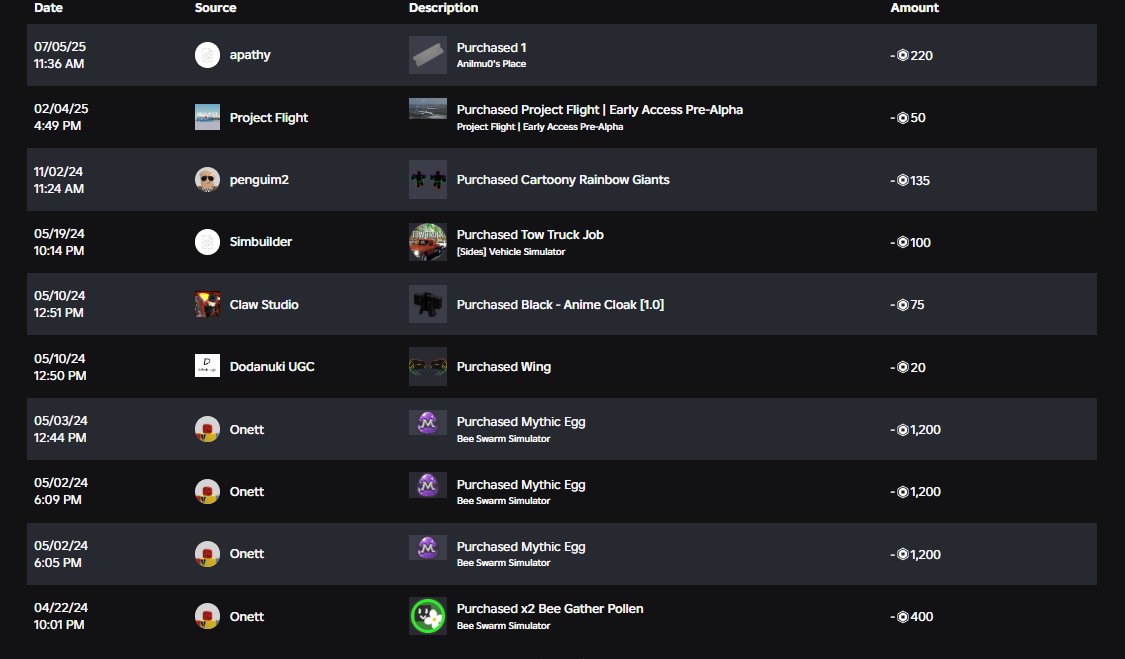This screenshot has width=1125, height=659.
Task: Click Onett's avatar on the 05/03/24 row
Action: point(207,429)
